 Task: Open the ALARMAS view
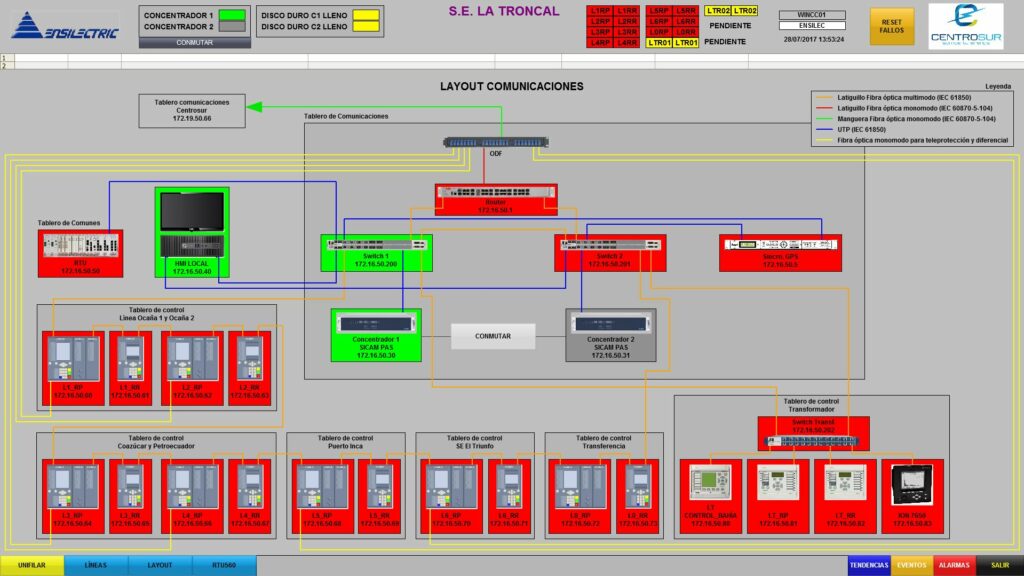pyautogui.click(x=954, y=565)
